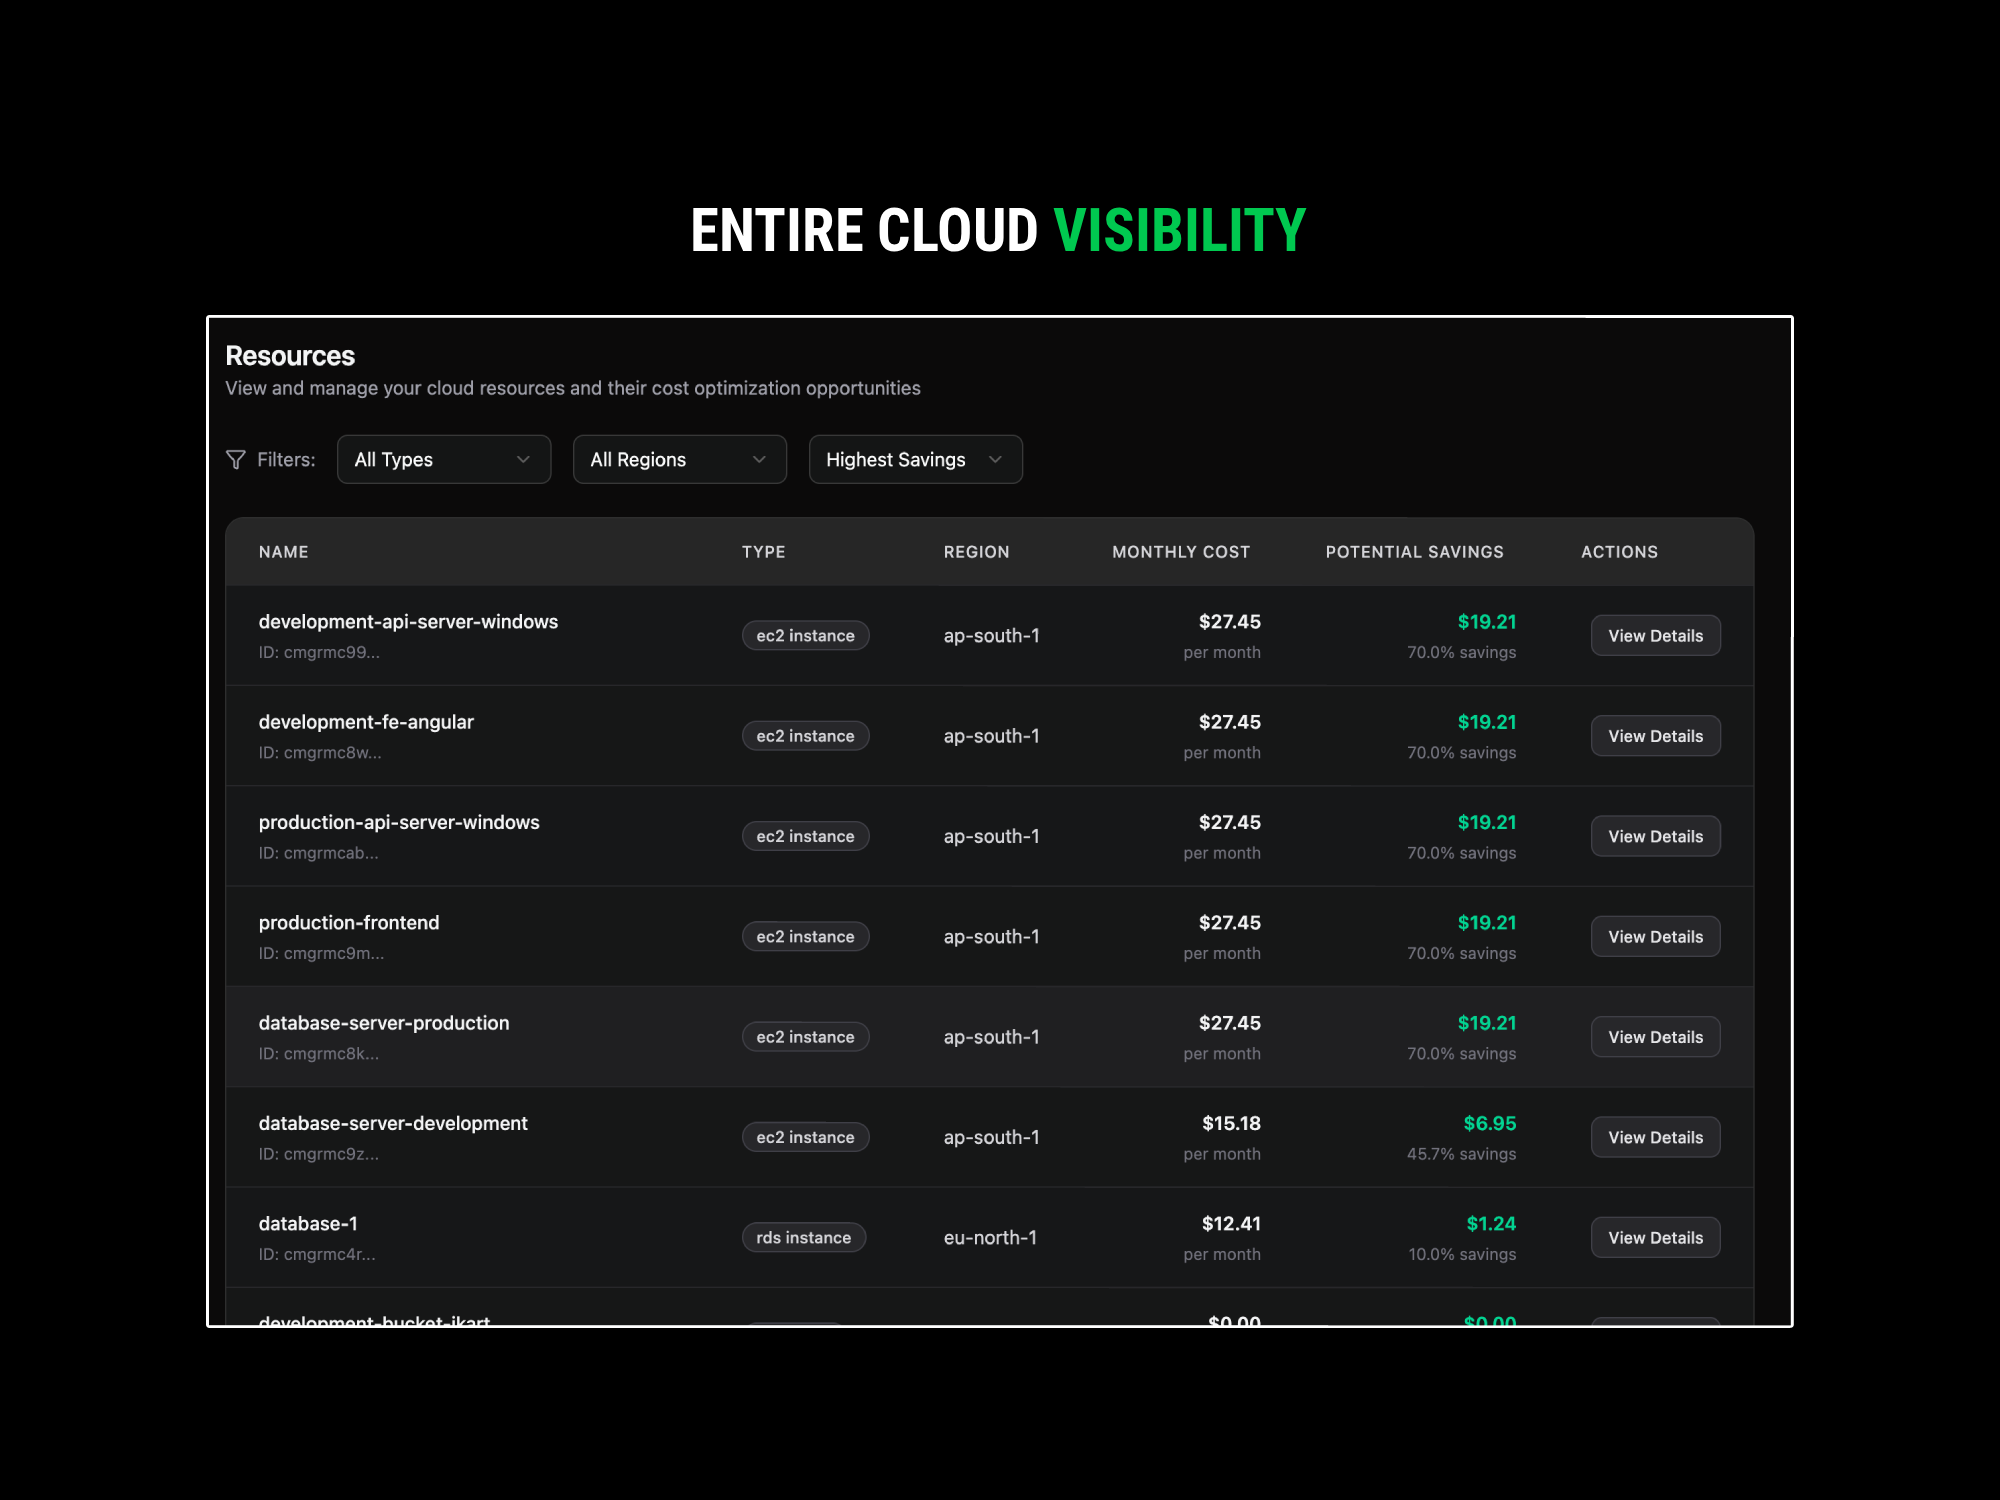Click the ec2 instance badge on production-frontend row
This screenshot has height=1500, width=2000.
click(805, 936)
